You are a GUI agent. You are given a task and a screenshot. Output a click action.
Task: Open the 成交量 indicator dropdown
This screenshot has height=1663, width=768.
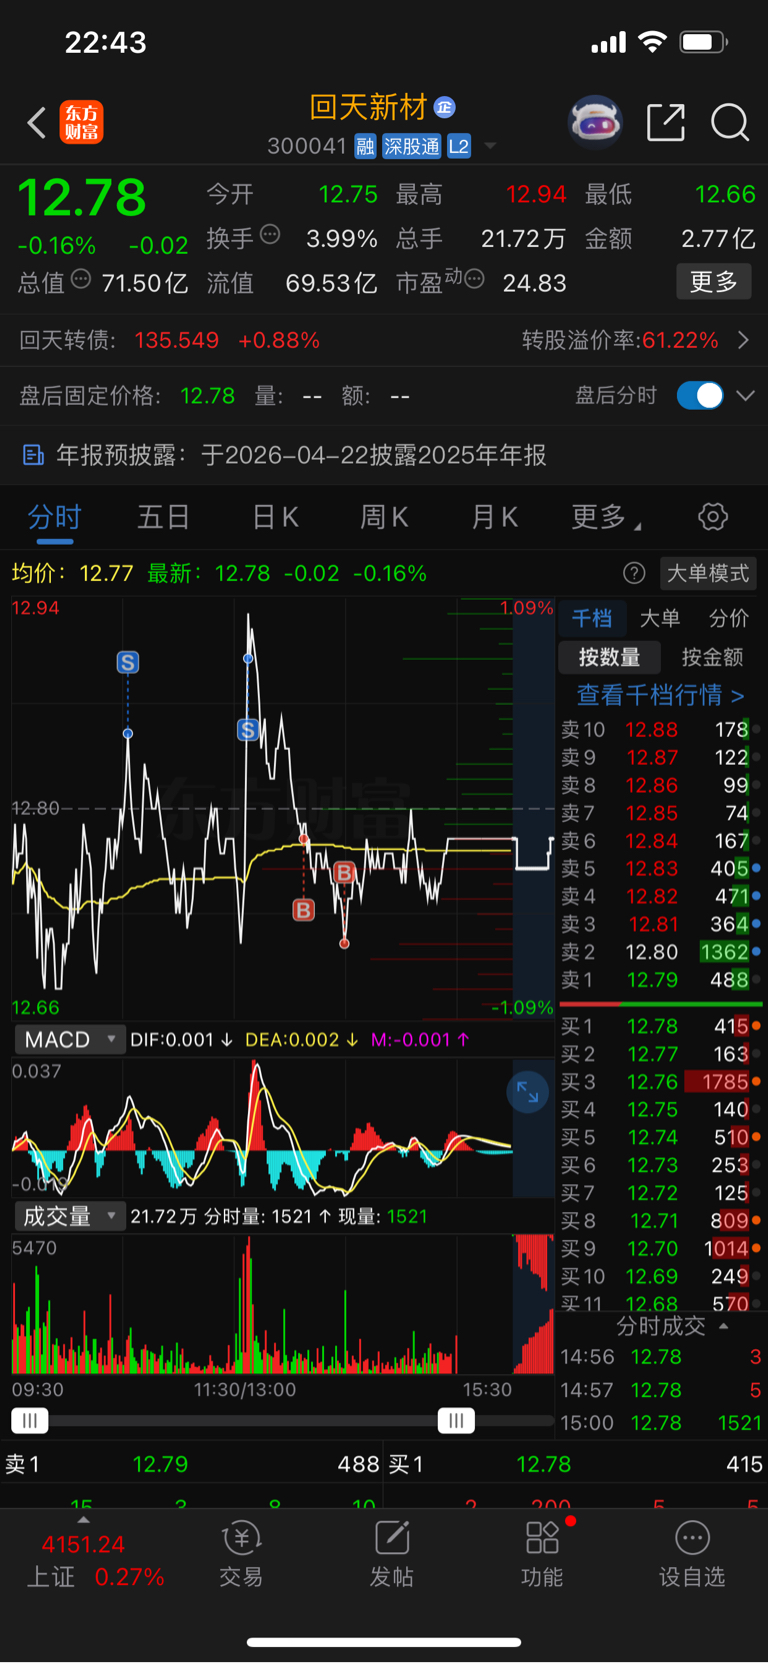pos(69,1216)
